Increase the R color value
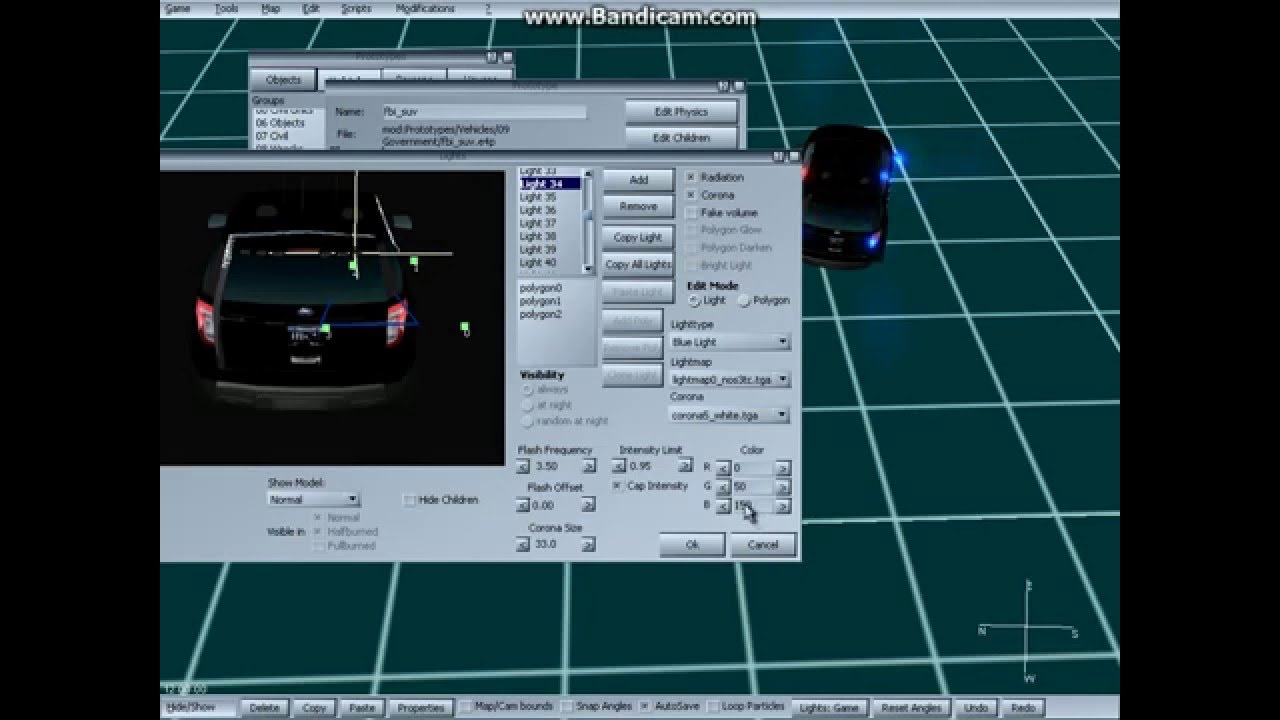The width and height of the screenshot is (1280, 720). pos(783,468)
